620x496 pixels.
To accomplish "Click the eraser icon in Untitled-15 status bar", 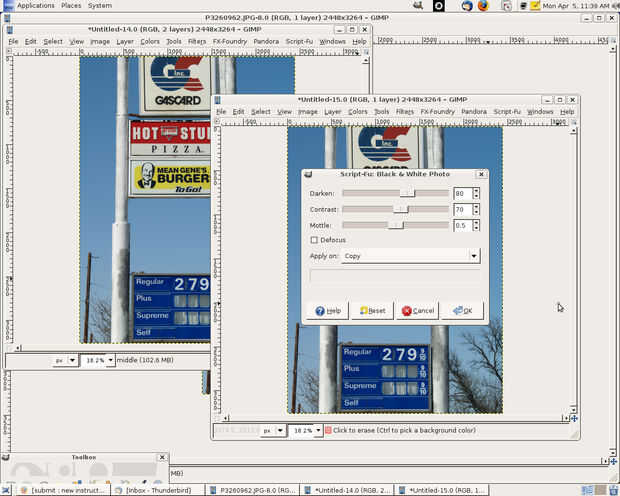I will coord(328,430).
